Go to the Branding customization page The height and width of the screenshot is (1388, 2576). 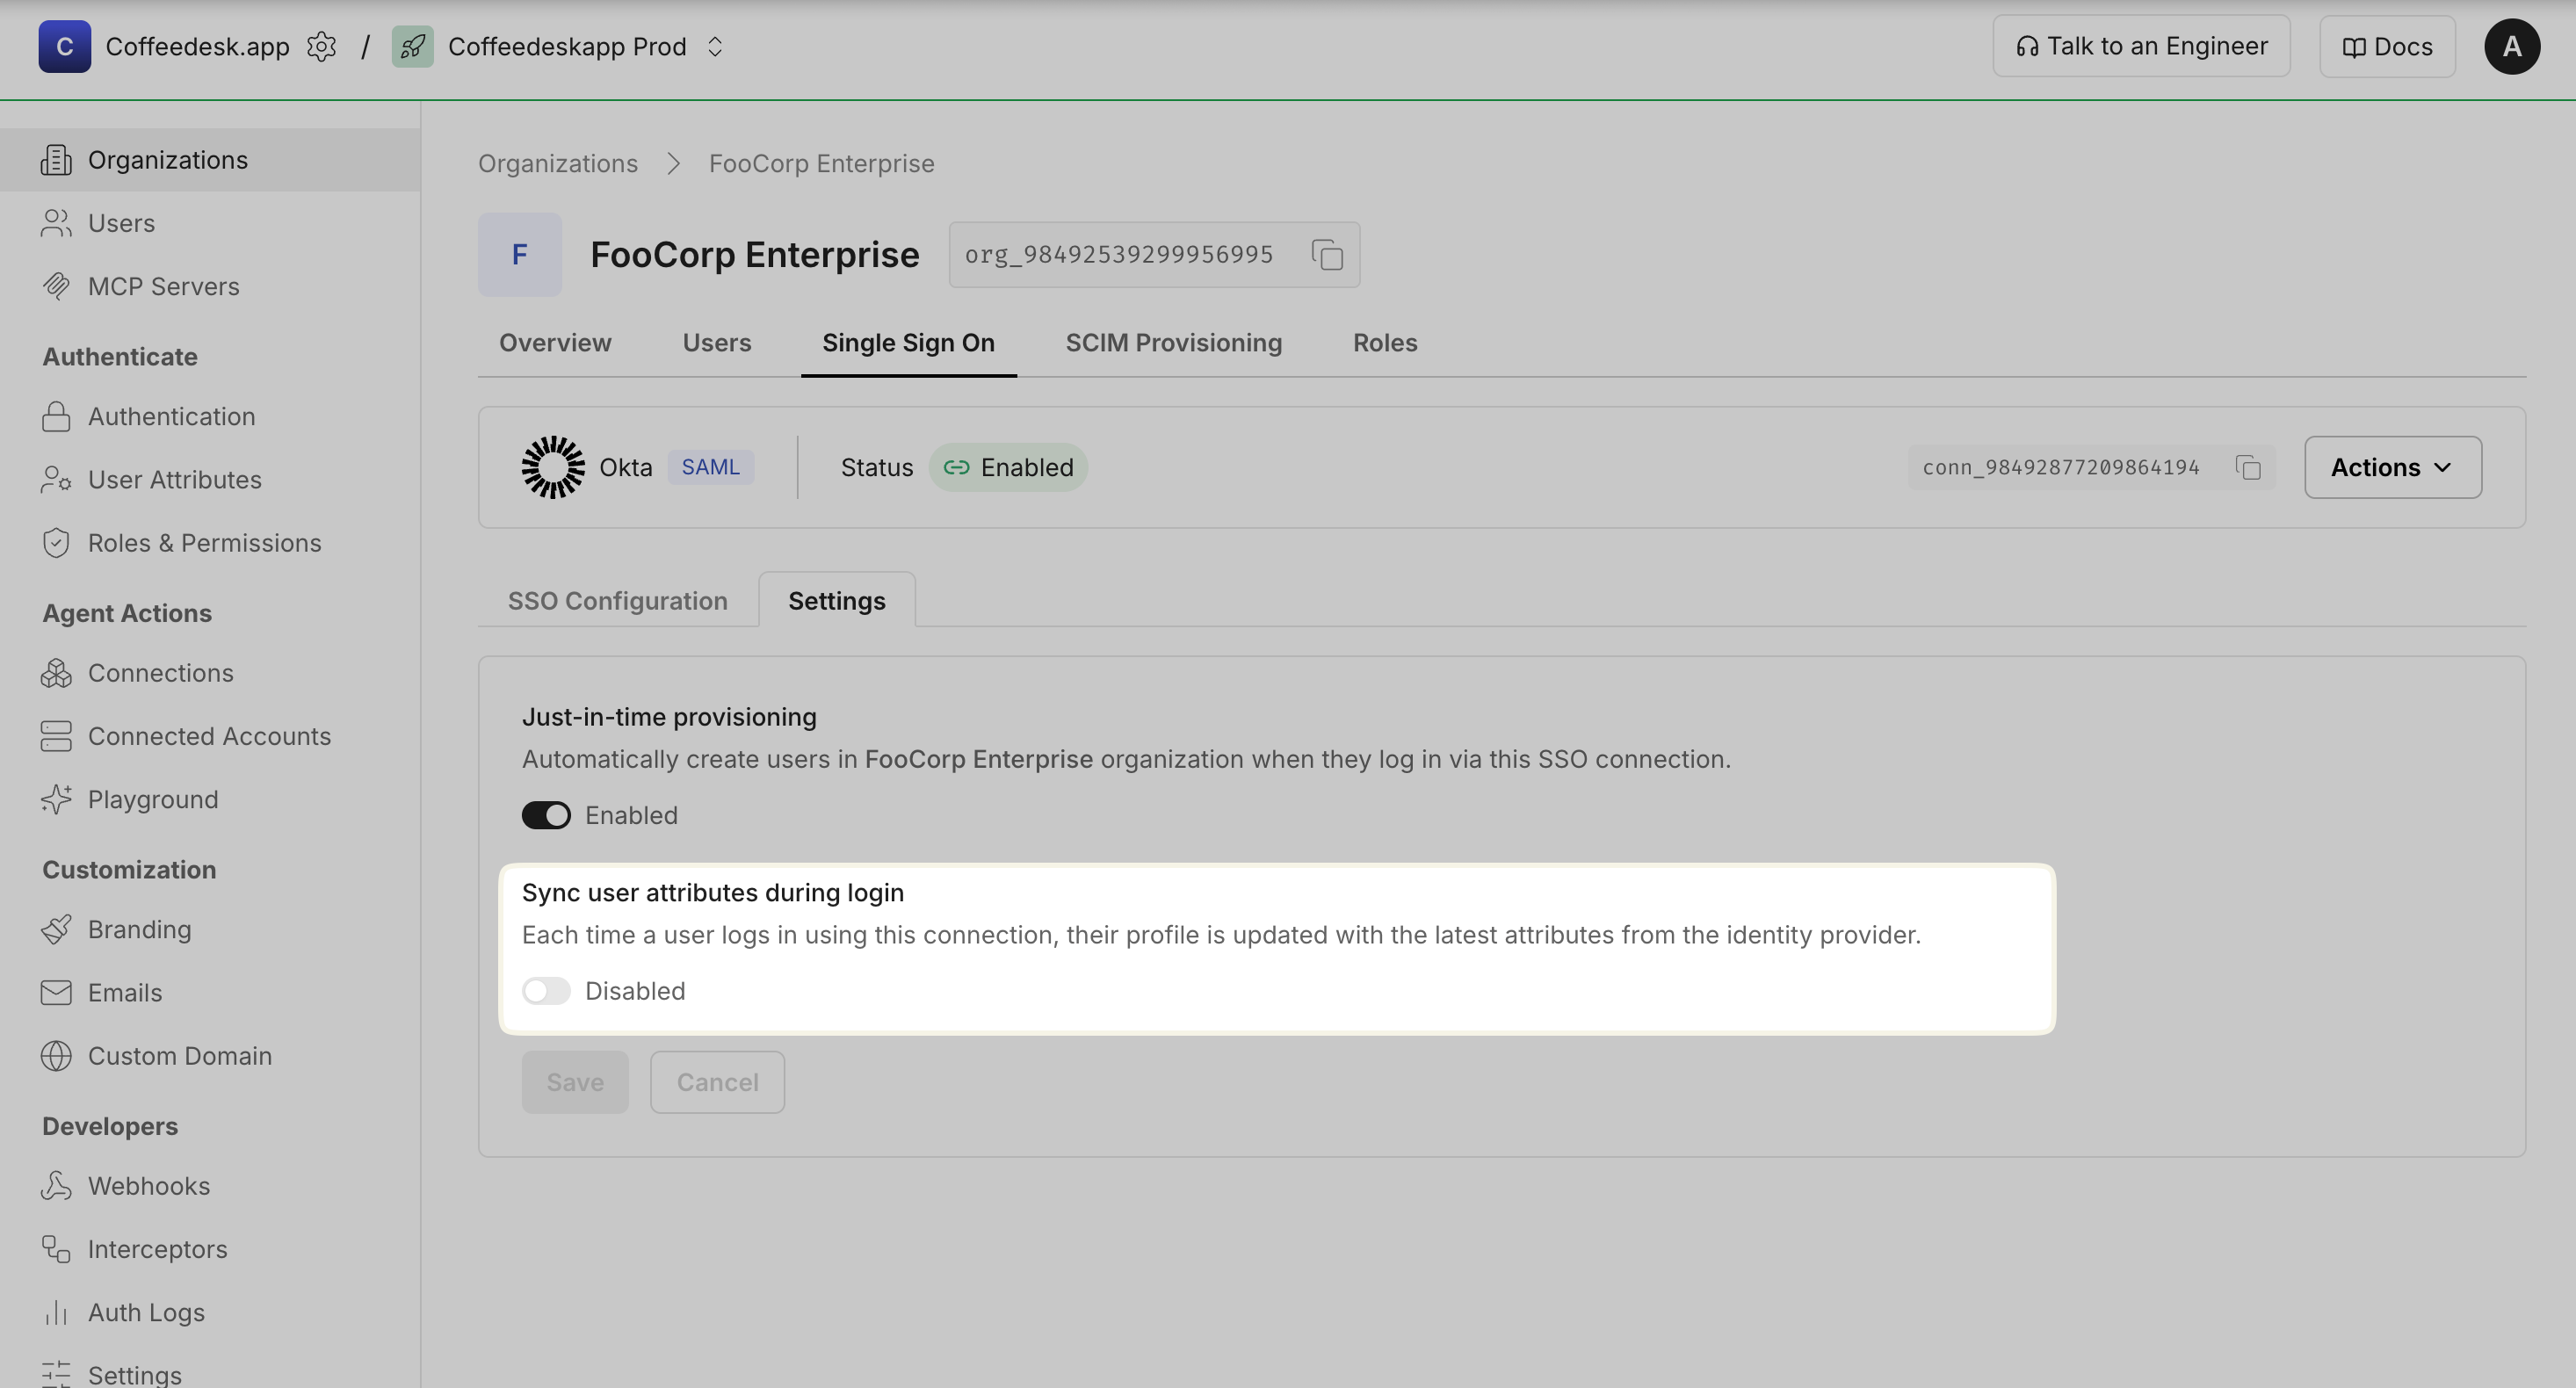[x=139, y=929]
